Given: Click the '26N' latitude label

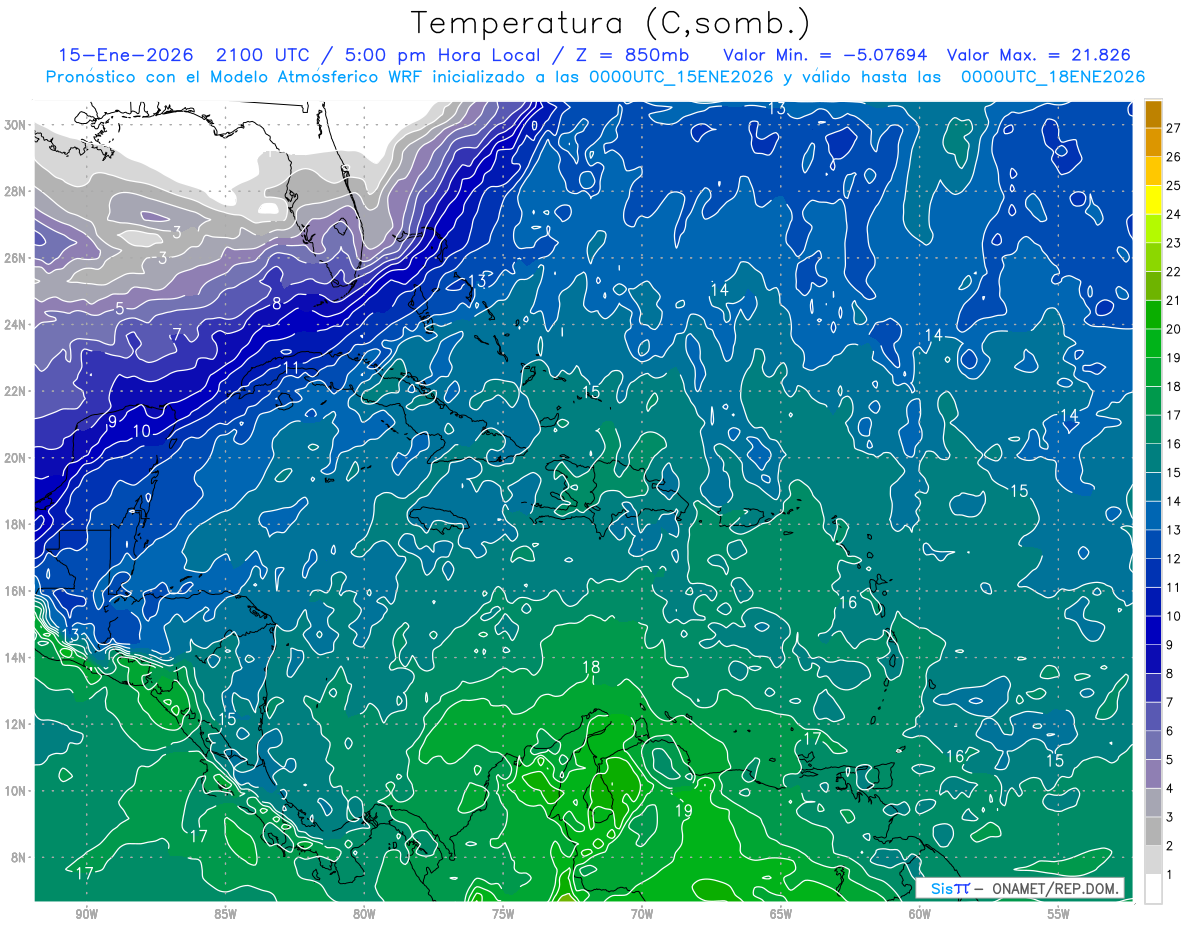Looking at the screenshot, I should coord(17,258).
